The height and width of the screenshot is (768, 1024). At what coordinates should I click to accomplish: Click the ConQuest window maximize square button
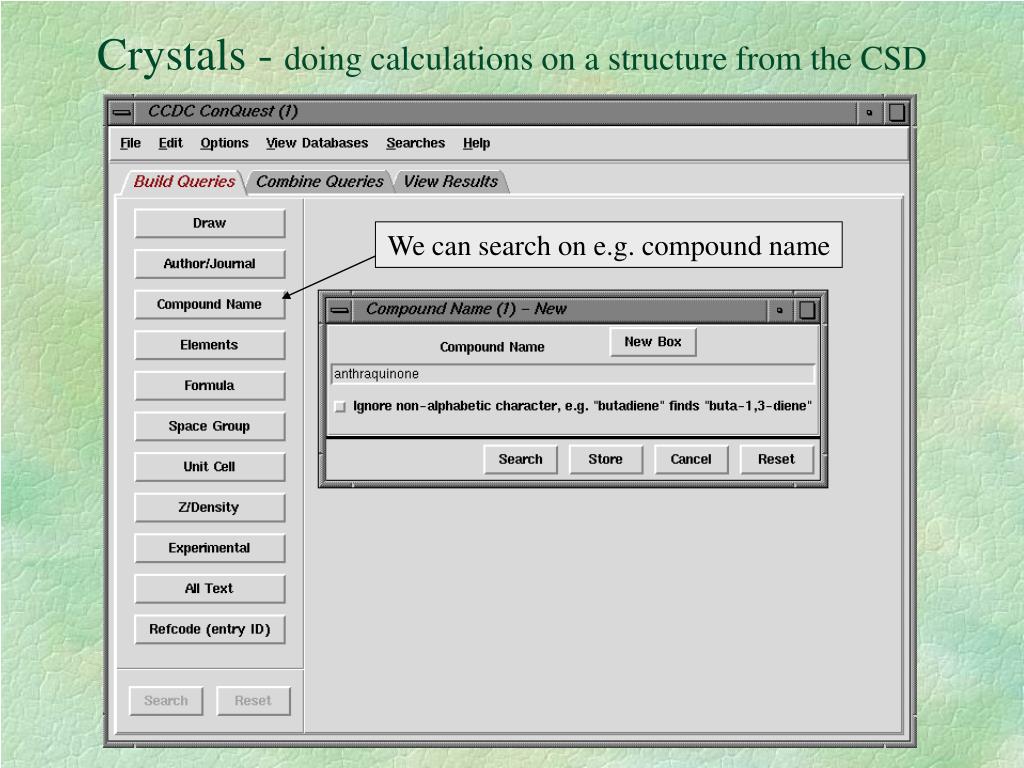[897, 112]
